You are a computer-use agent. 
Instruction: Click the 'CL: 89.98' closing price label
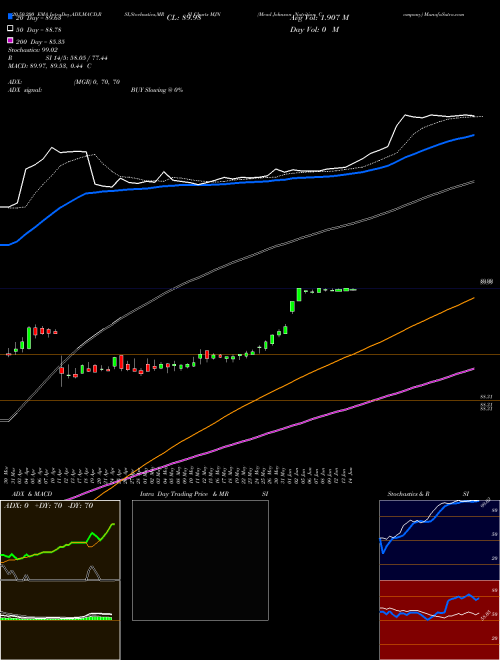[x=184, y=18]
